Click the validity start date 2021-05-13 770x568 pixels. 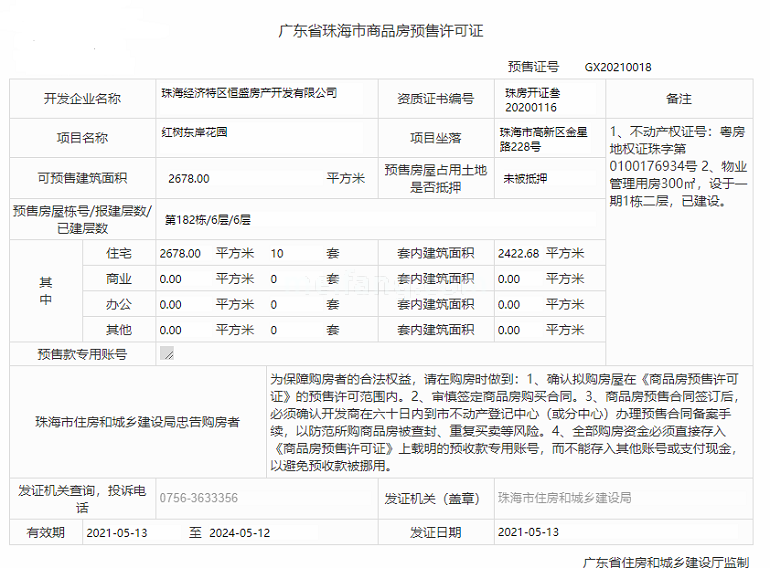tap(117, 533)
